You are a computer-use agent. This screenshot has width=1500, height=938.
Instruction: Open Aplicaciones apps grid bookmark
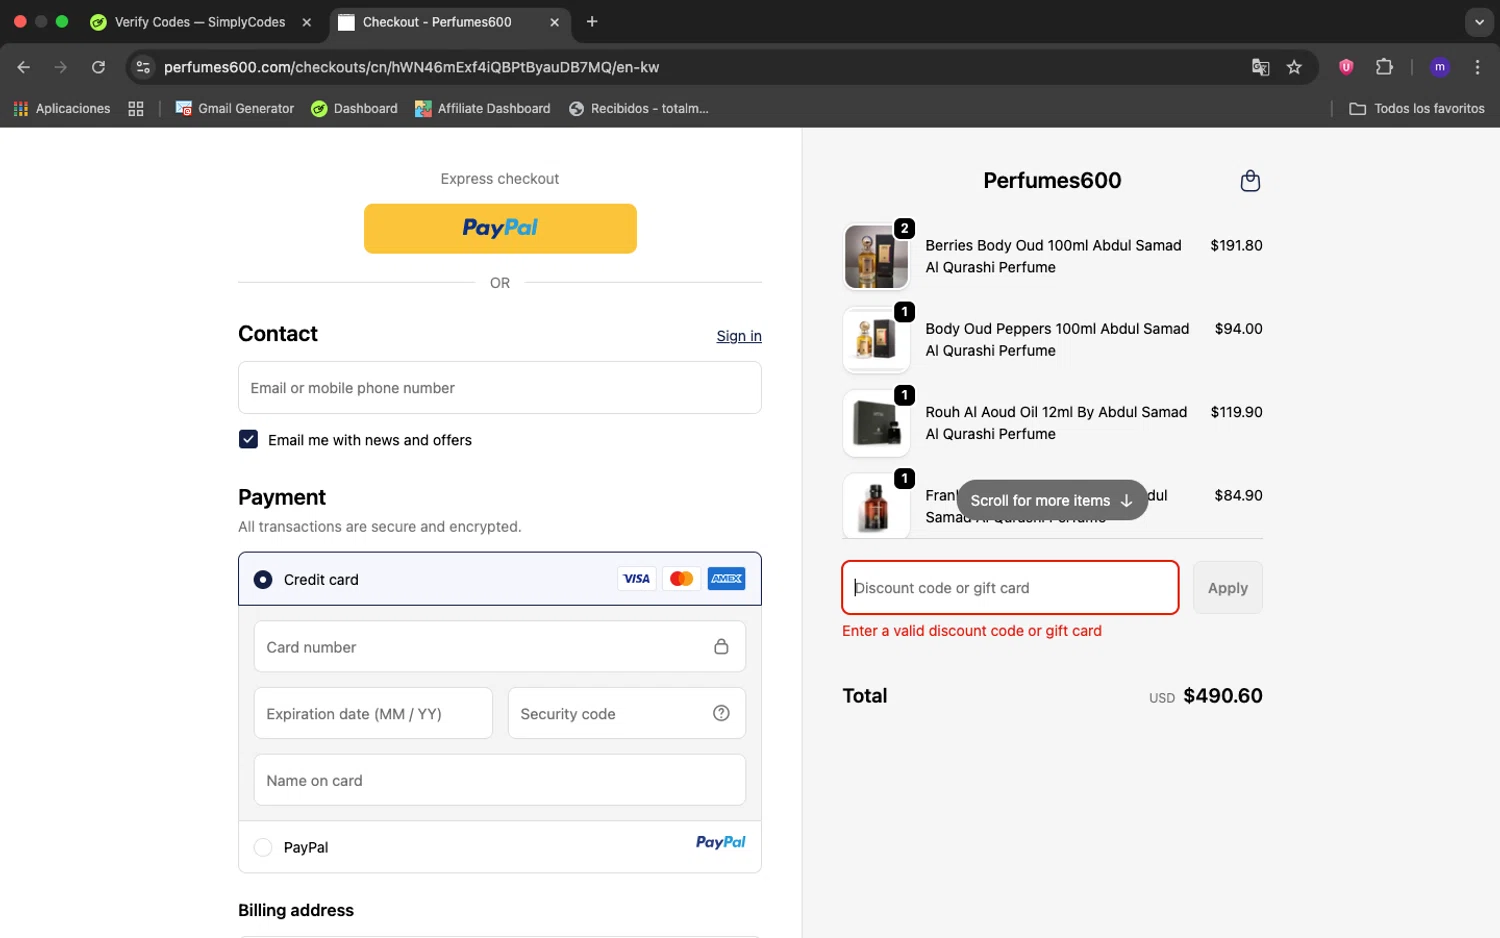[x=62, y=108]
